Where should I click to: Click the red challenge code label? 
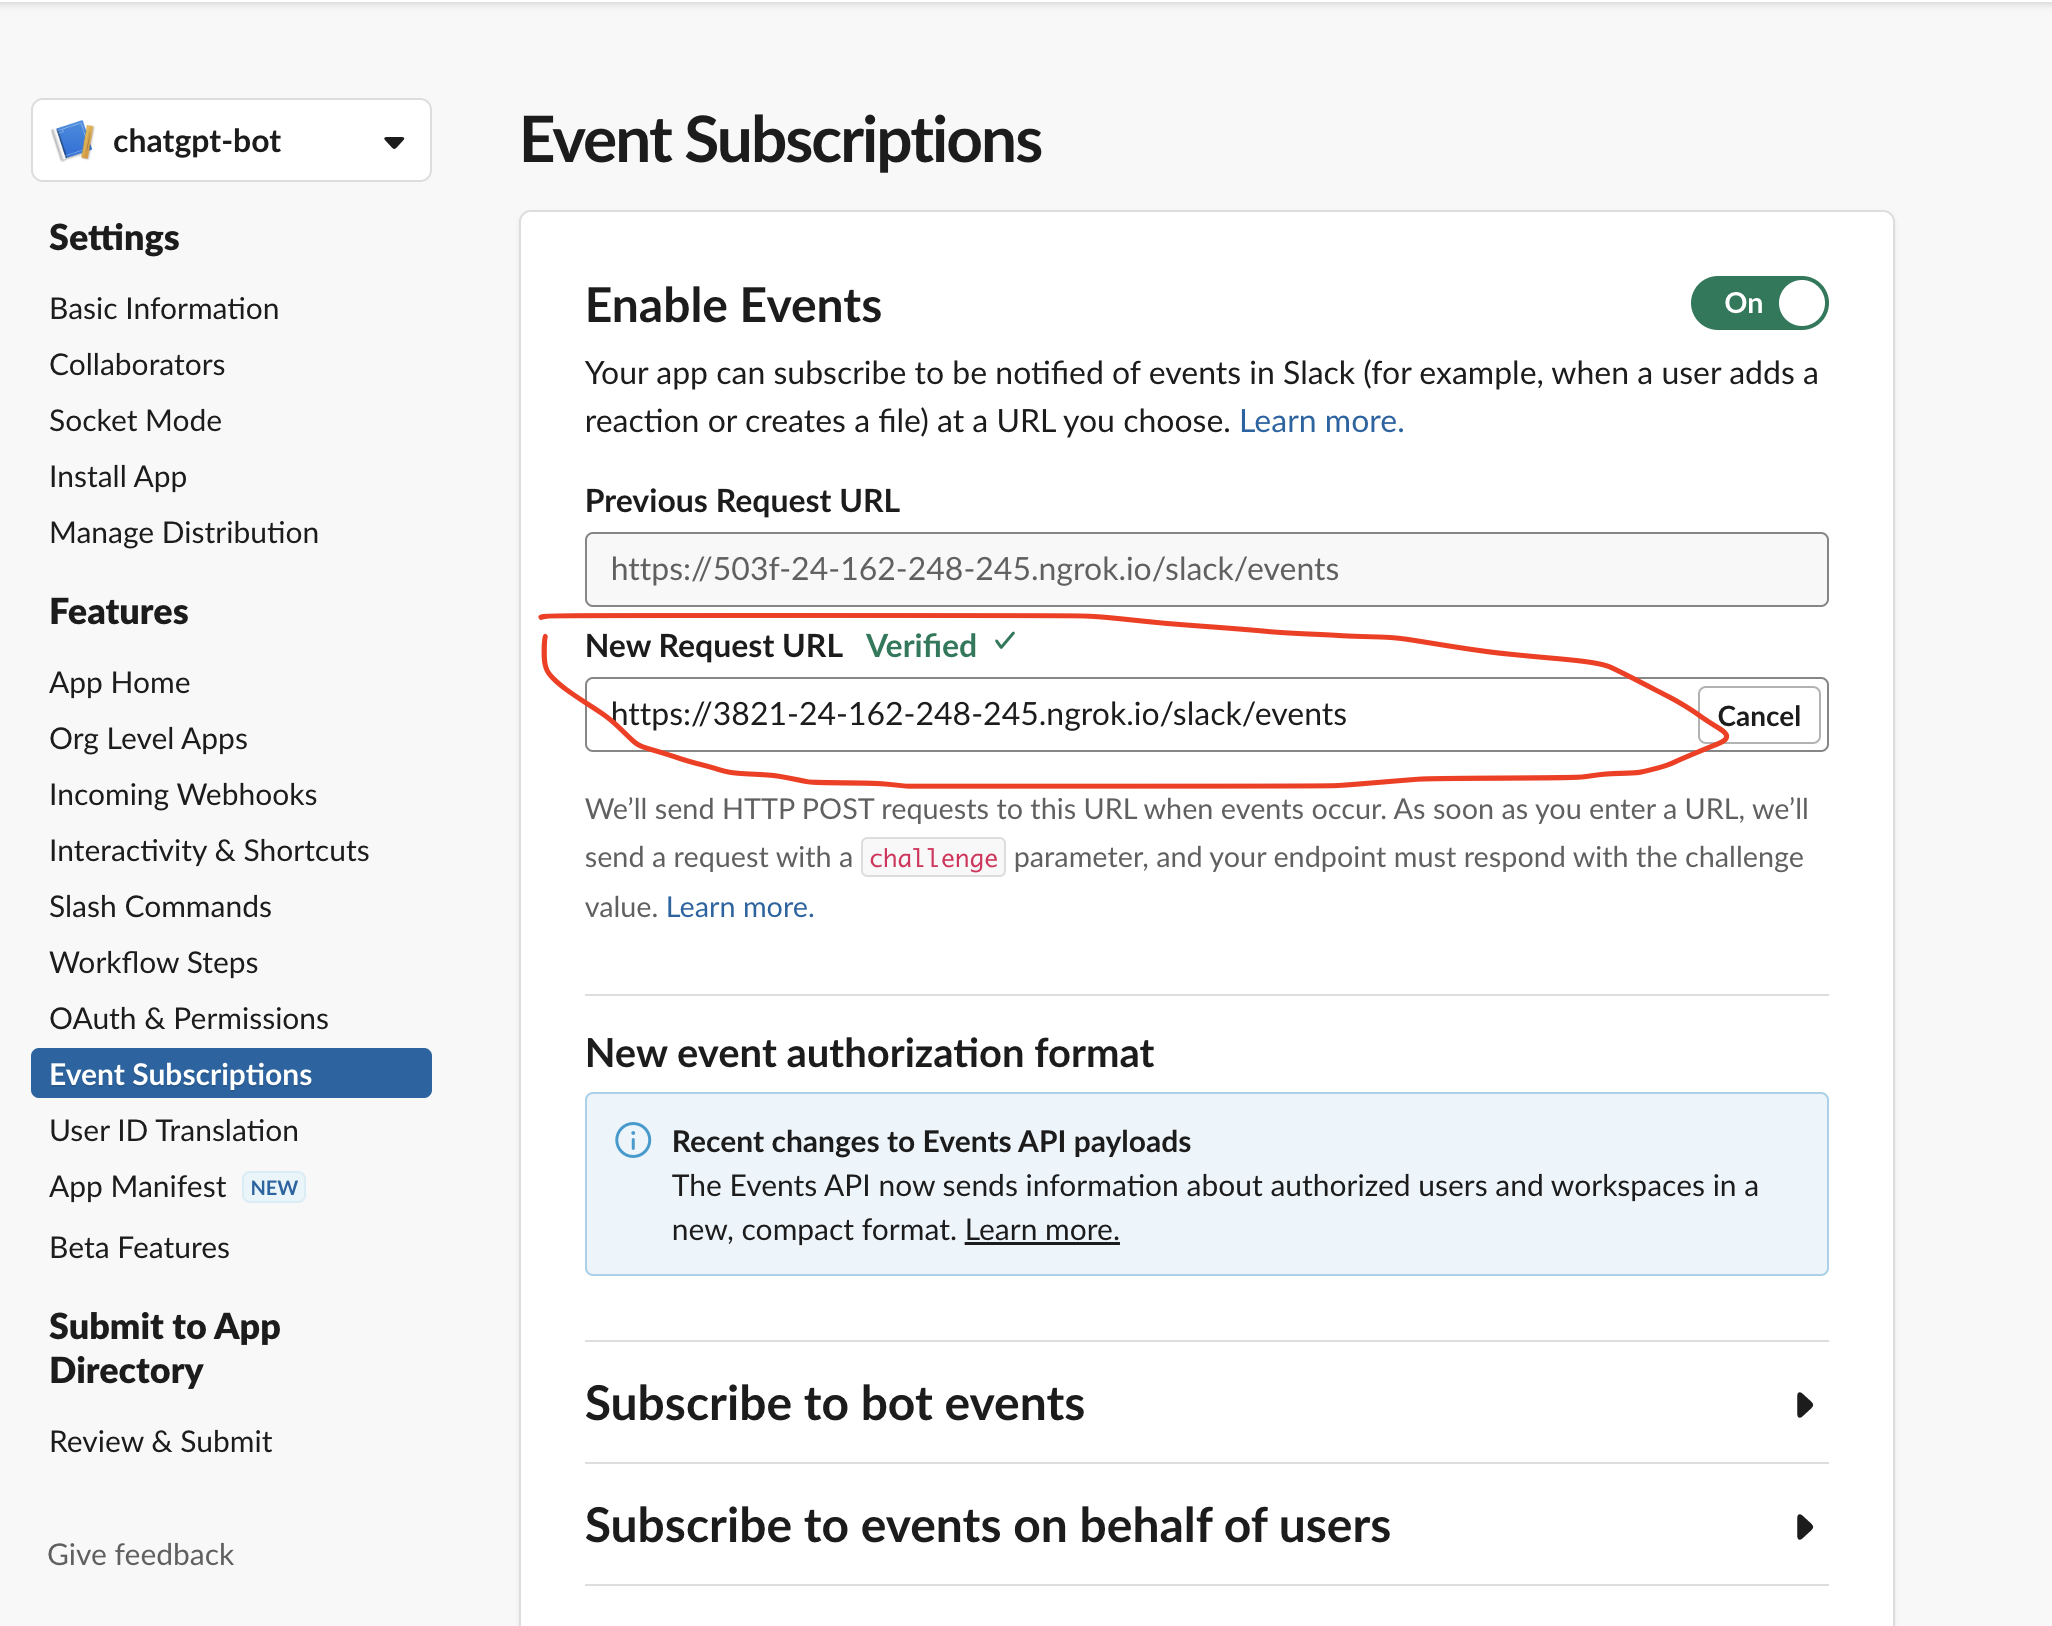[933, 858]
